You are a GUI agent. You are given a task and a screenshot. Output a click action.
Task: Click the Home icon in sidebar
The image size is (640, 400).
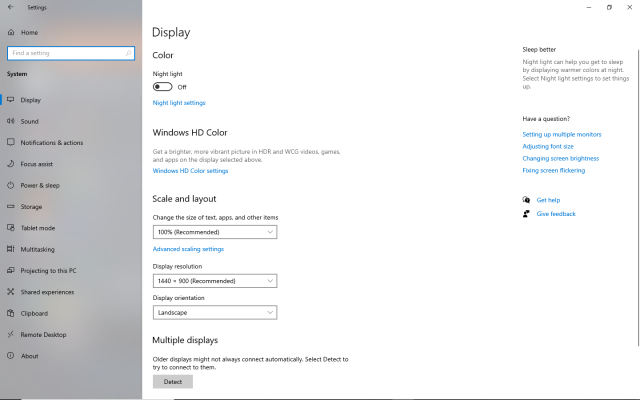(10, 32)
